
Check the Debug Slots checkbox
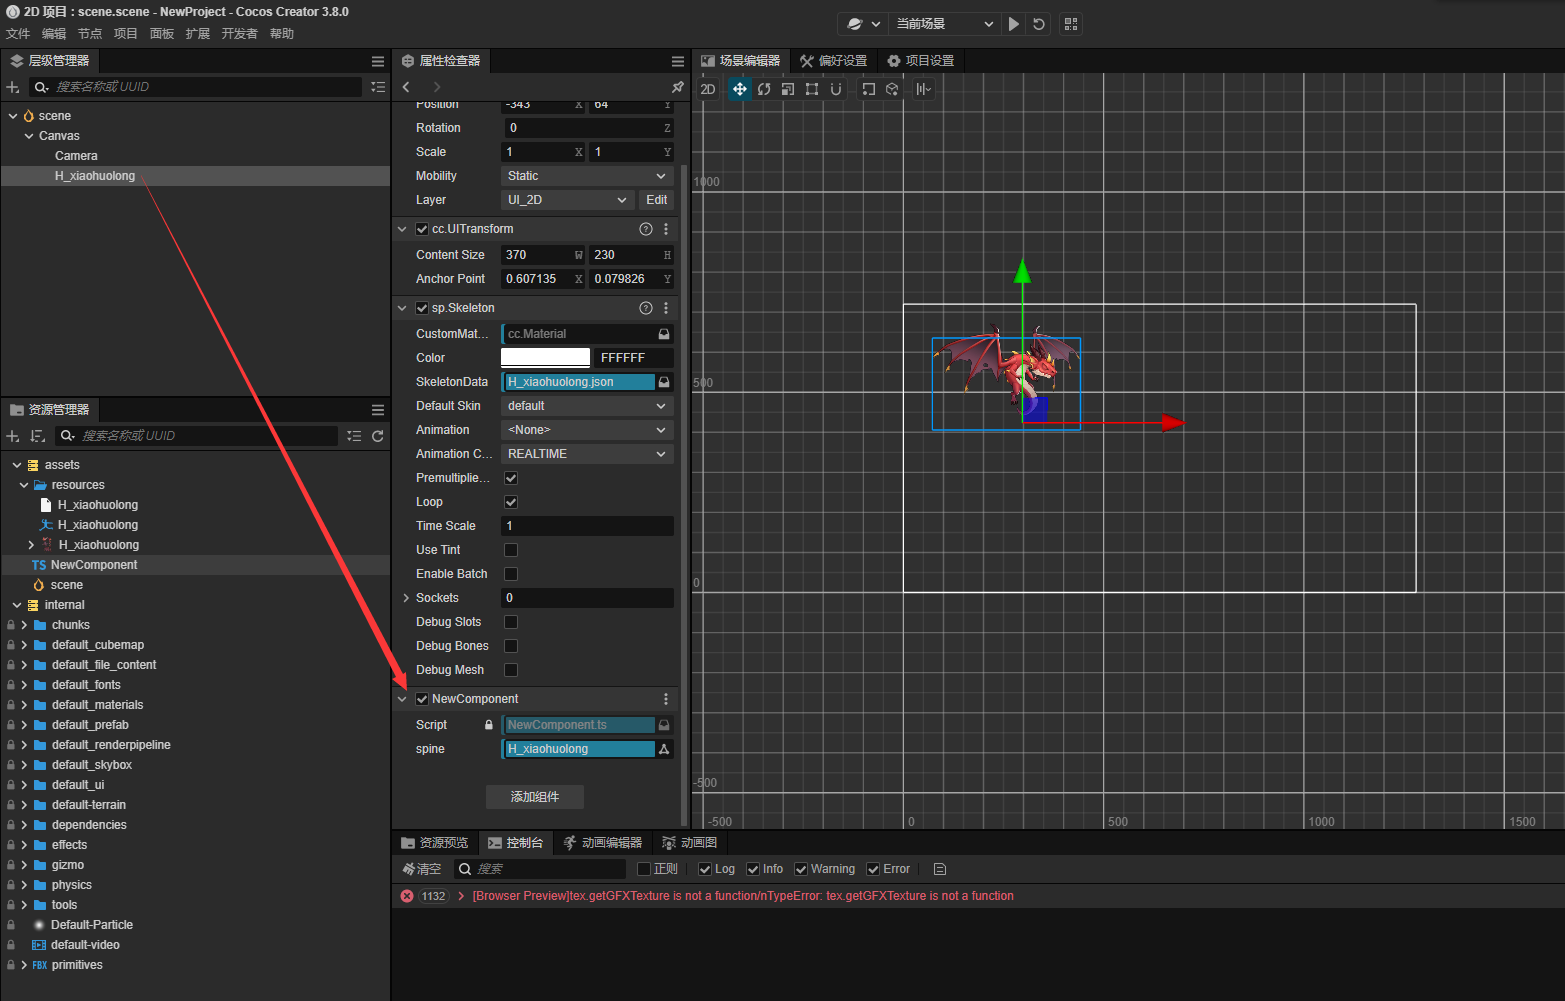[511, 622]
